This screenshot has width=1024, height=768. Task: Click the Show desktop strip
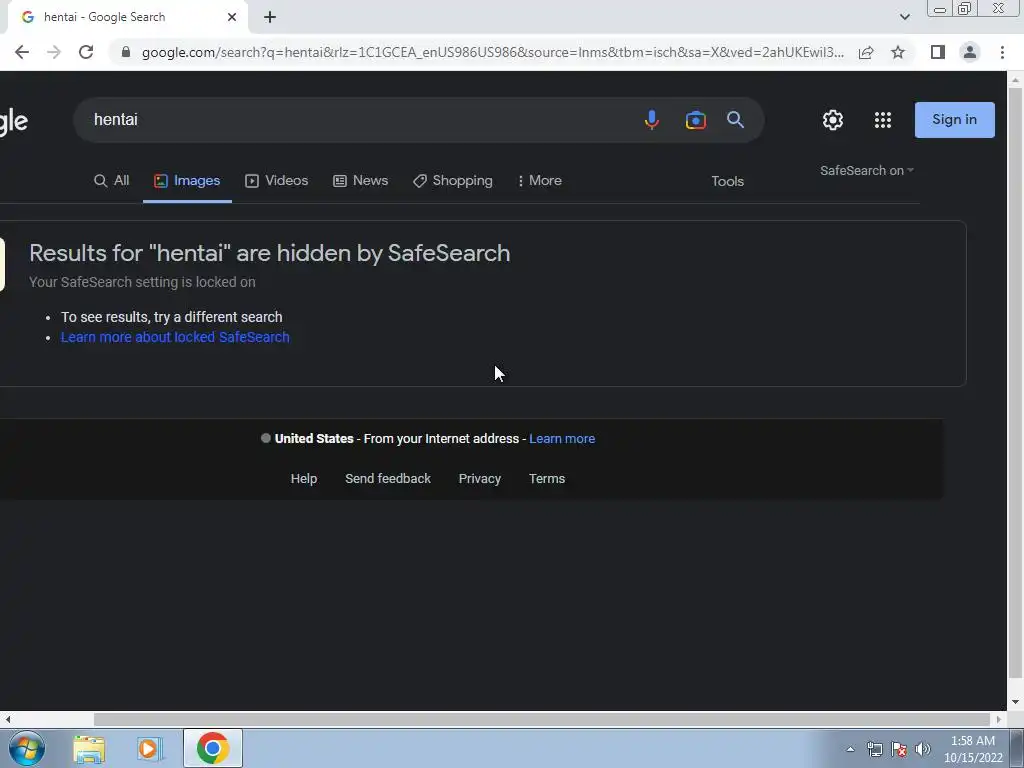tap(1019, 748)
